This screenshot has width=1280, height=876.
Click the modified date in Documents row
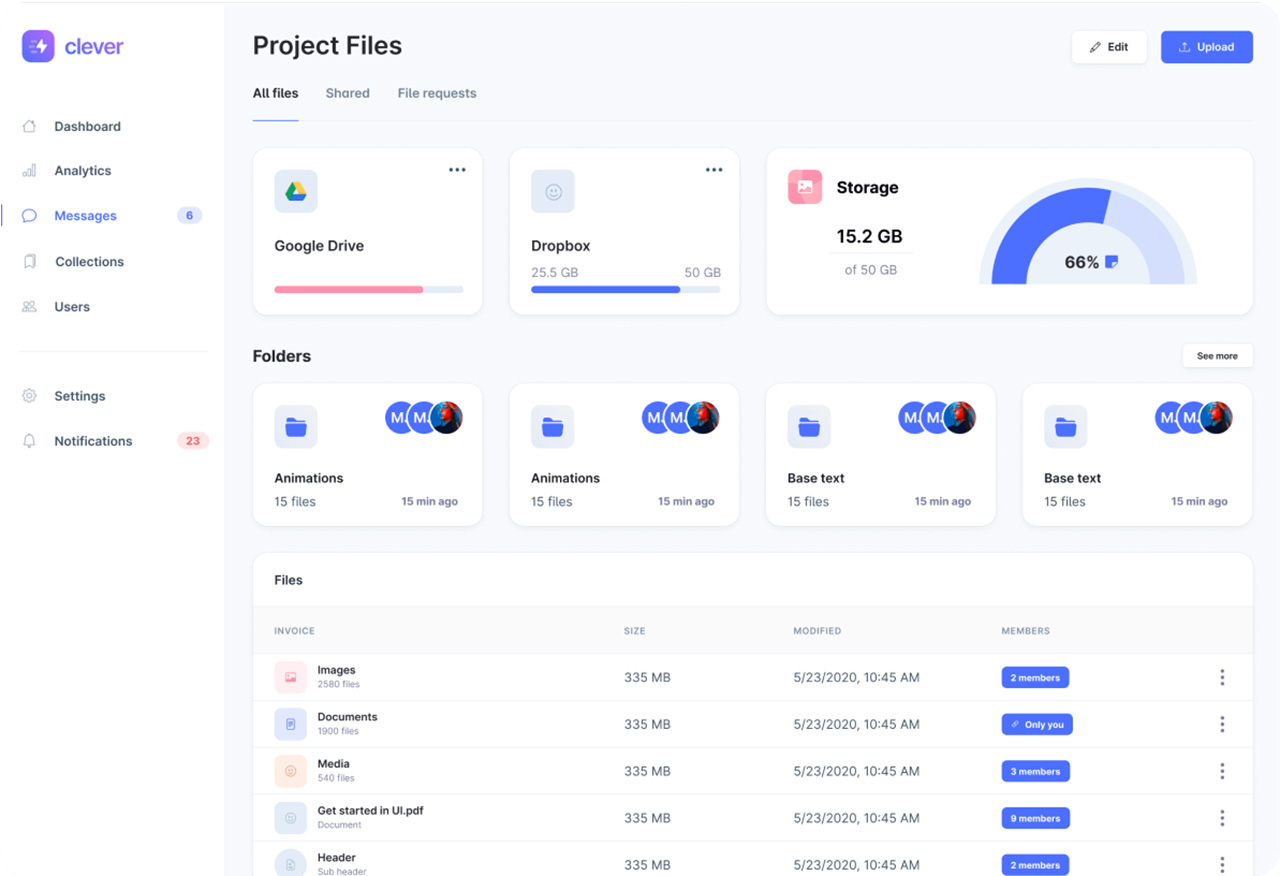coord(856,724)
